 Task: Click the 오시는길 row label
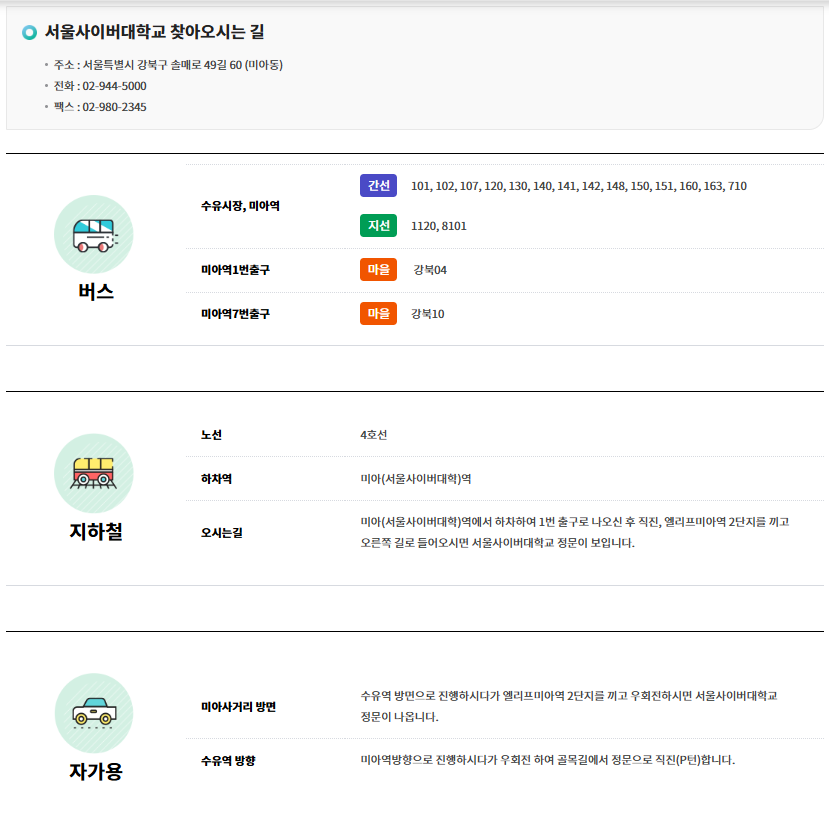click(x=222, y=533)
